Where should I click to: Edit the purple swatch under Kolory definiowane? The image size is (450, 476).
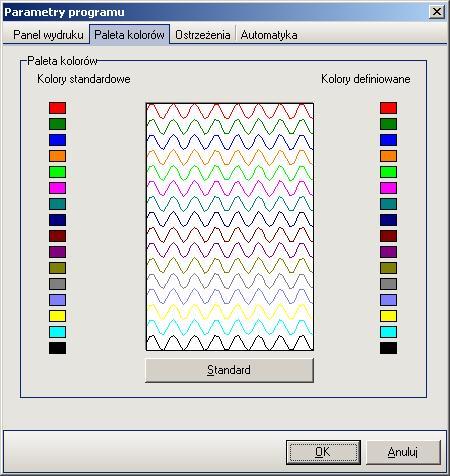click(388, 252)
